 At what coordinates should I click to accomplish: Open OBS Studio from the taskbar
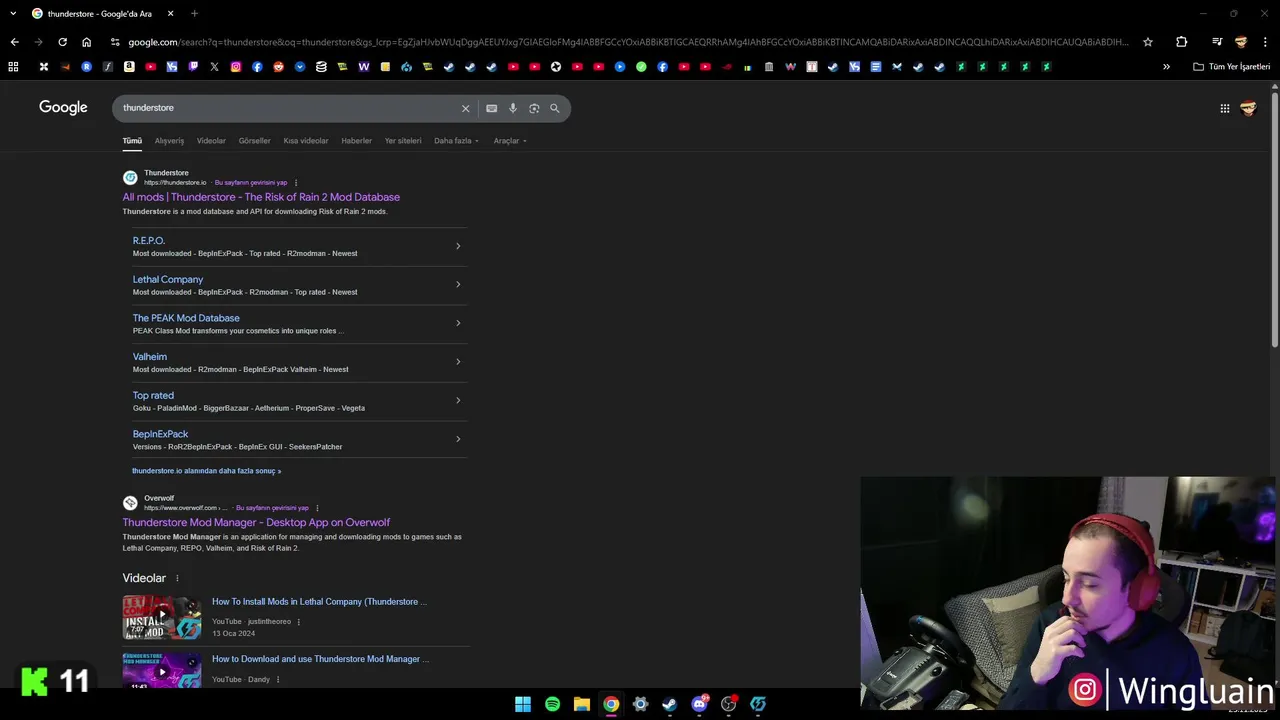click(728, 704)
